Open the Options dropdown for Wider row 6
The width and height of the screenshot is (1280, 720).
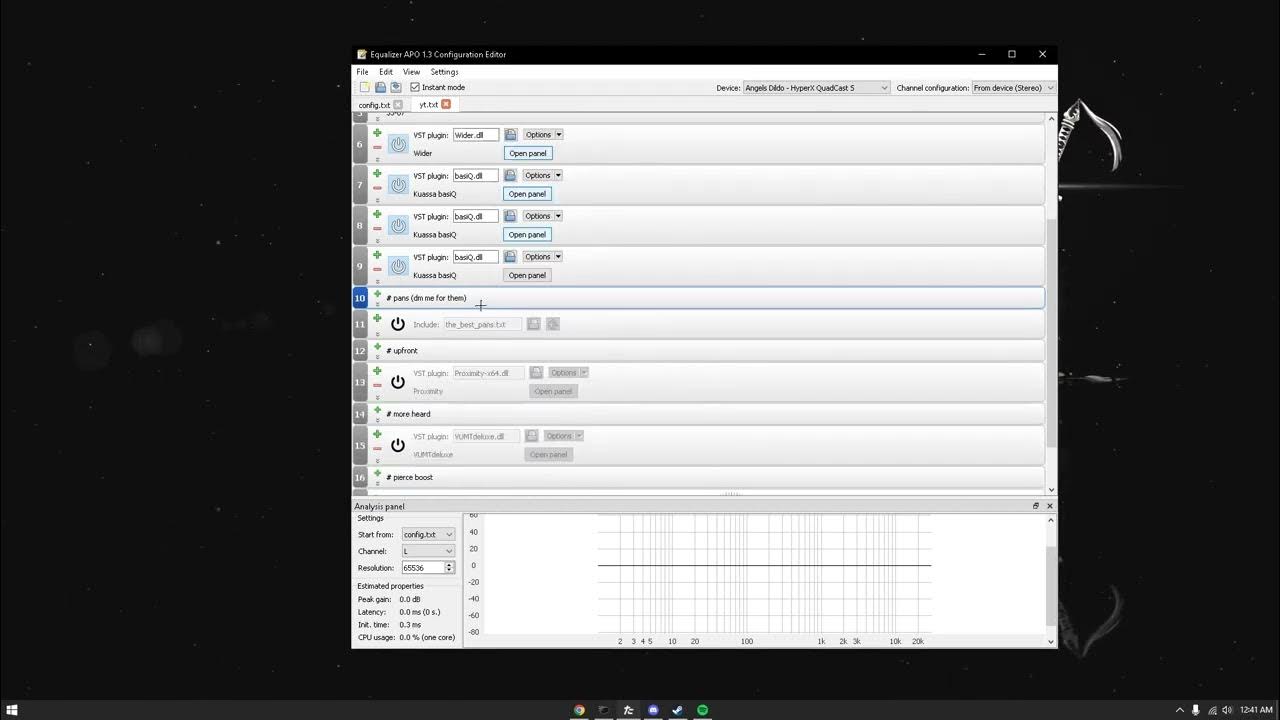click(x=543, y=135)
